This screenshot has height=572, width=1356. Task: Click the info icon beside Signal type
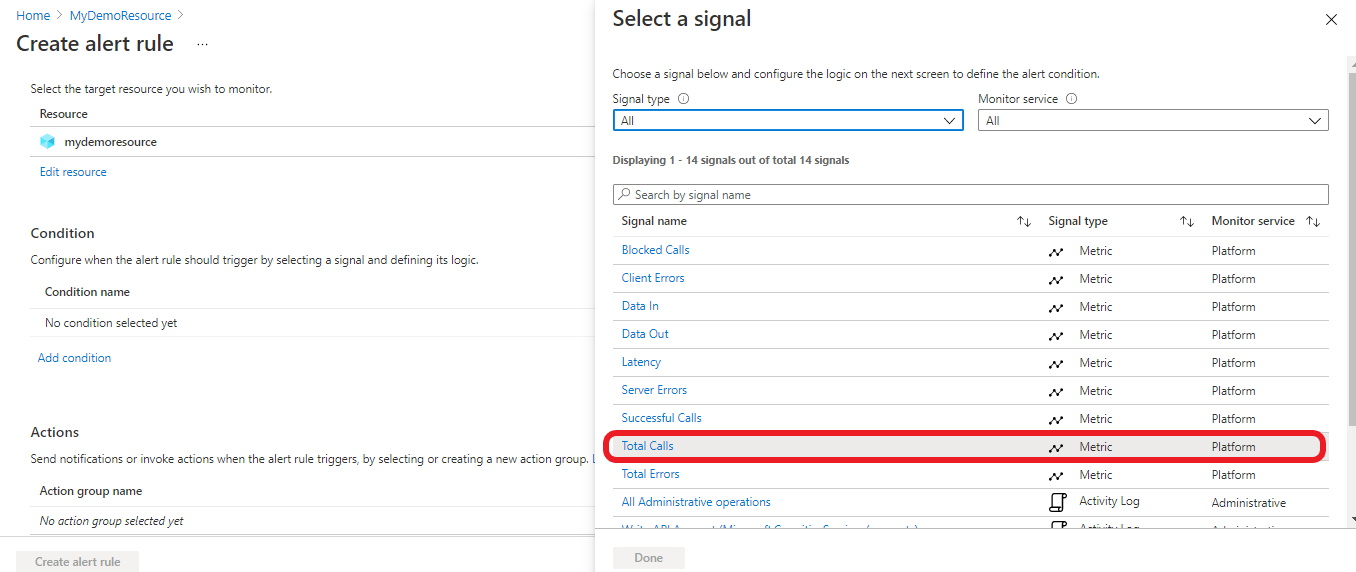coord(684,99)
